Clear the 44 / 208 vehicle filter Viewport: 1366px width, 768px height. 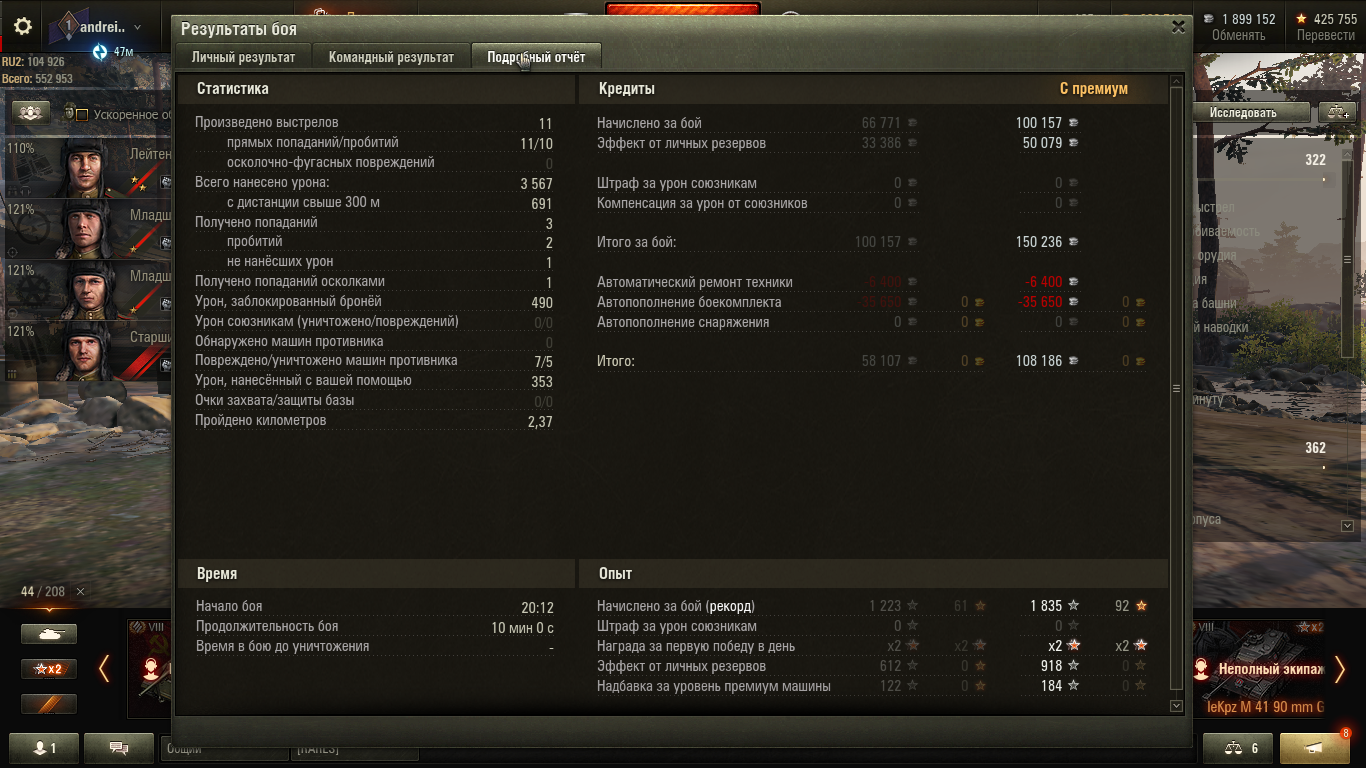tap(80, 592)
